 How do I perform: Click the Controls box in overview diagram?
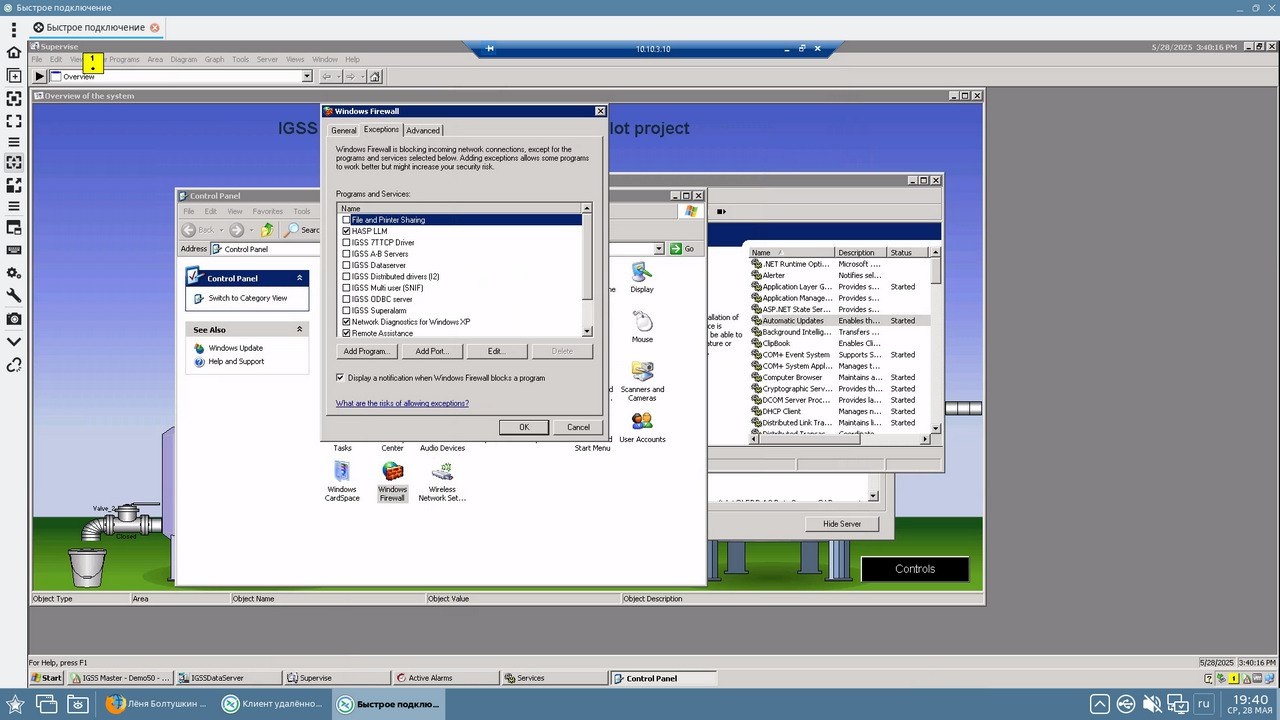(x=915, y=569)
